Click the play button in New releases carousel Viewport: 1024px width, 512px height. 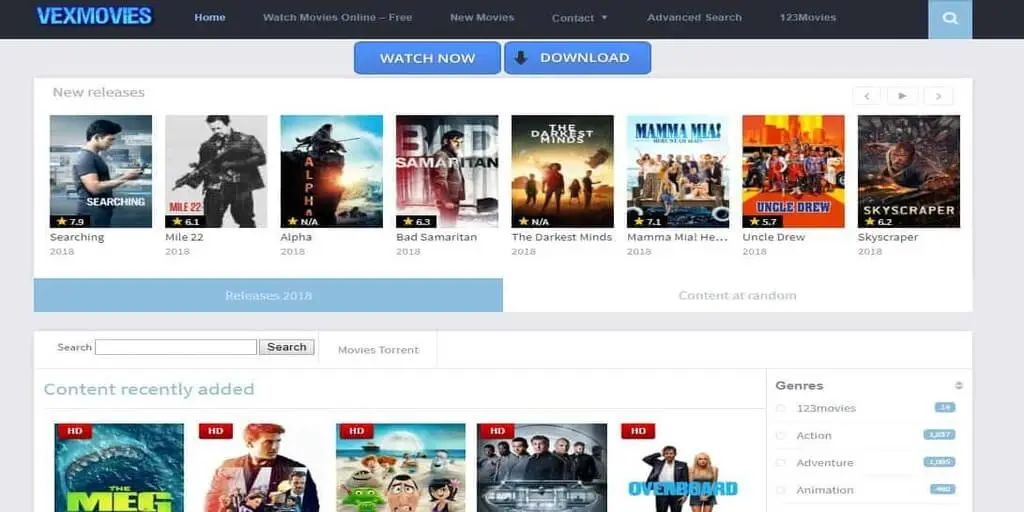pos(902,96)
